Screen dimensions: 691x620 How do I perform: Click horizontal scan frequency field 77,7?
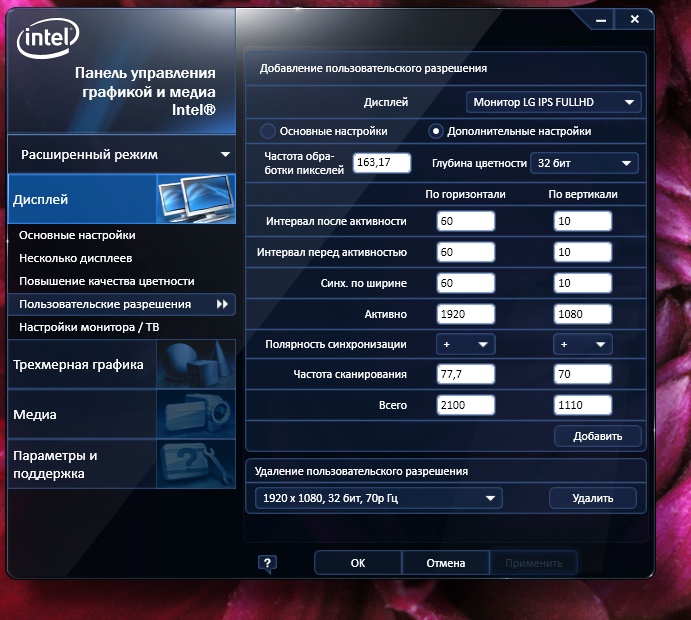click(465, 374)
